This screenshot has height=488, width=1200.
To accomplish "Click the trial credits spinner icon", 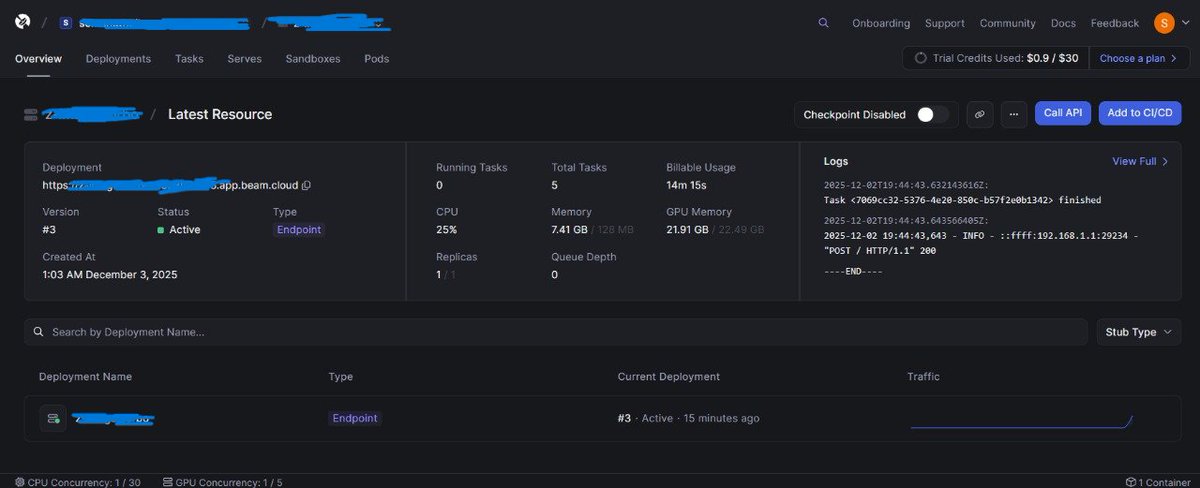I will click(920, 58).
